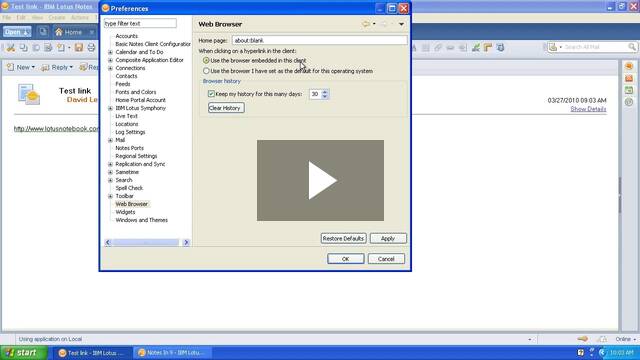Open the Sametime contacts sidebar icon
Image resolution: width=640 pixels, height=360 pixels.
point(629,67)
